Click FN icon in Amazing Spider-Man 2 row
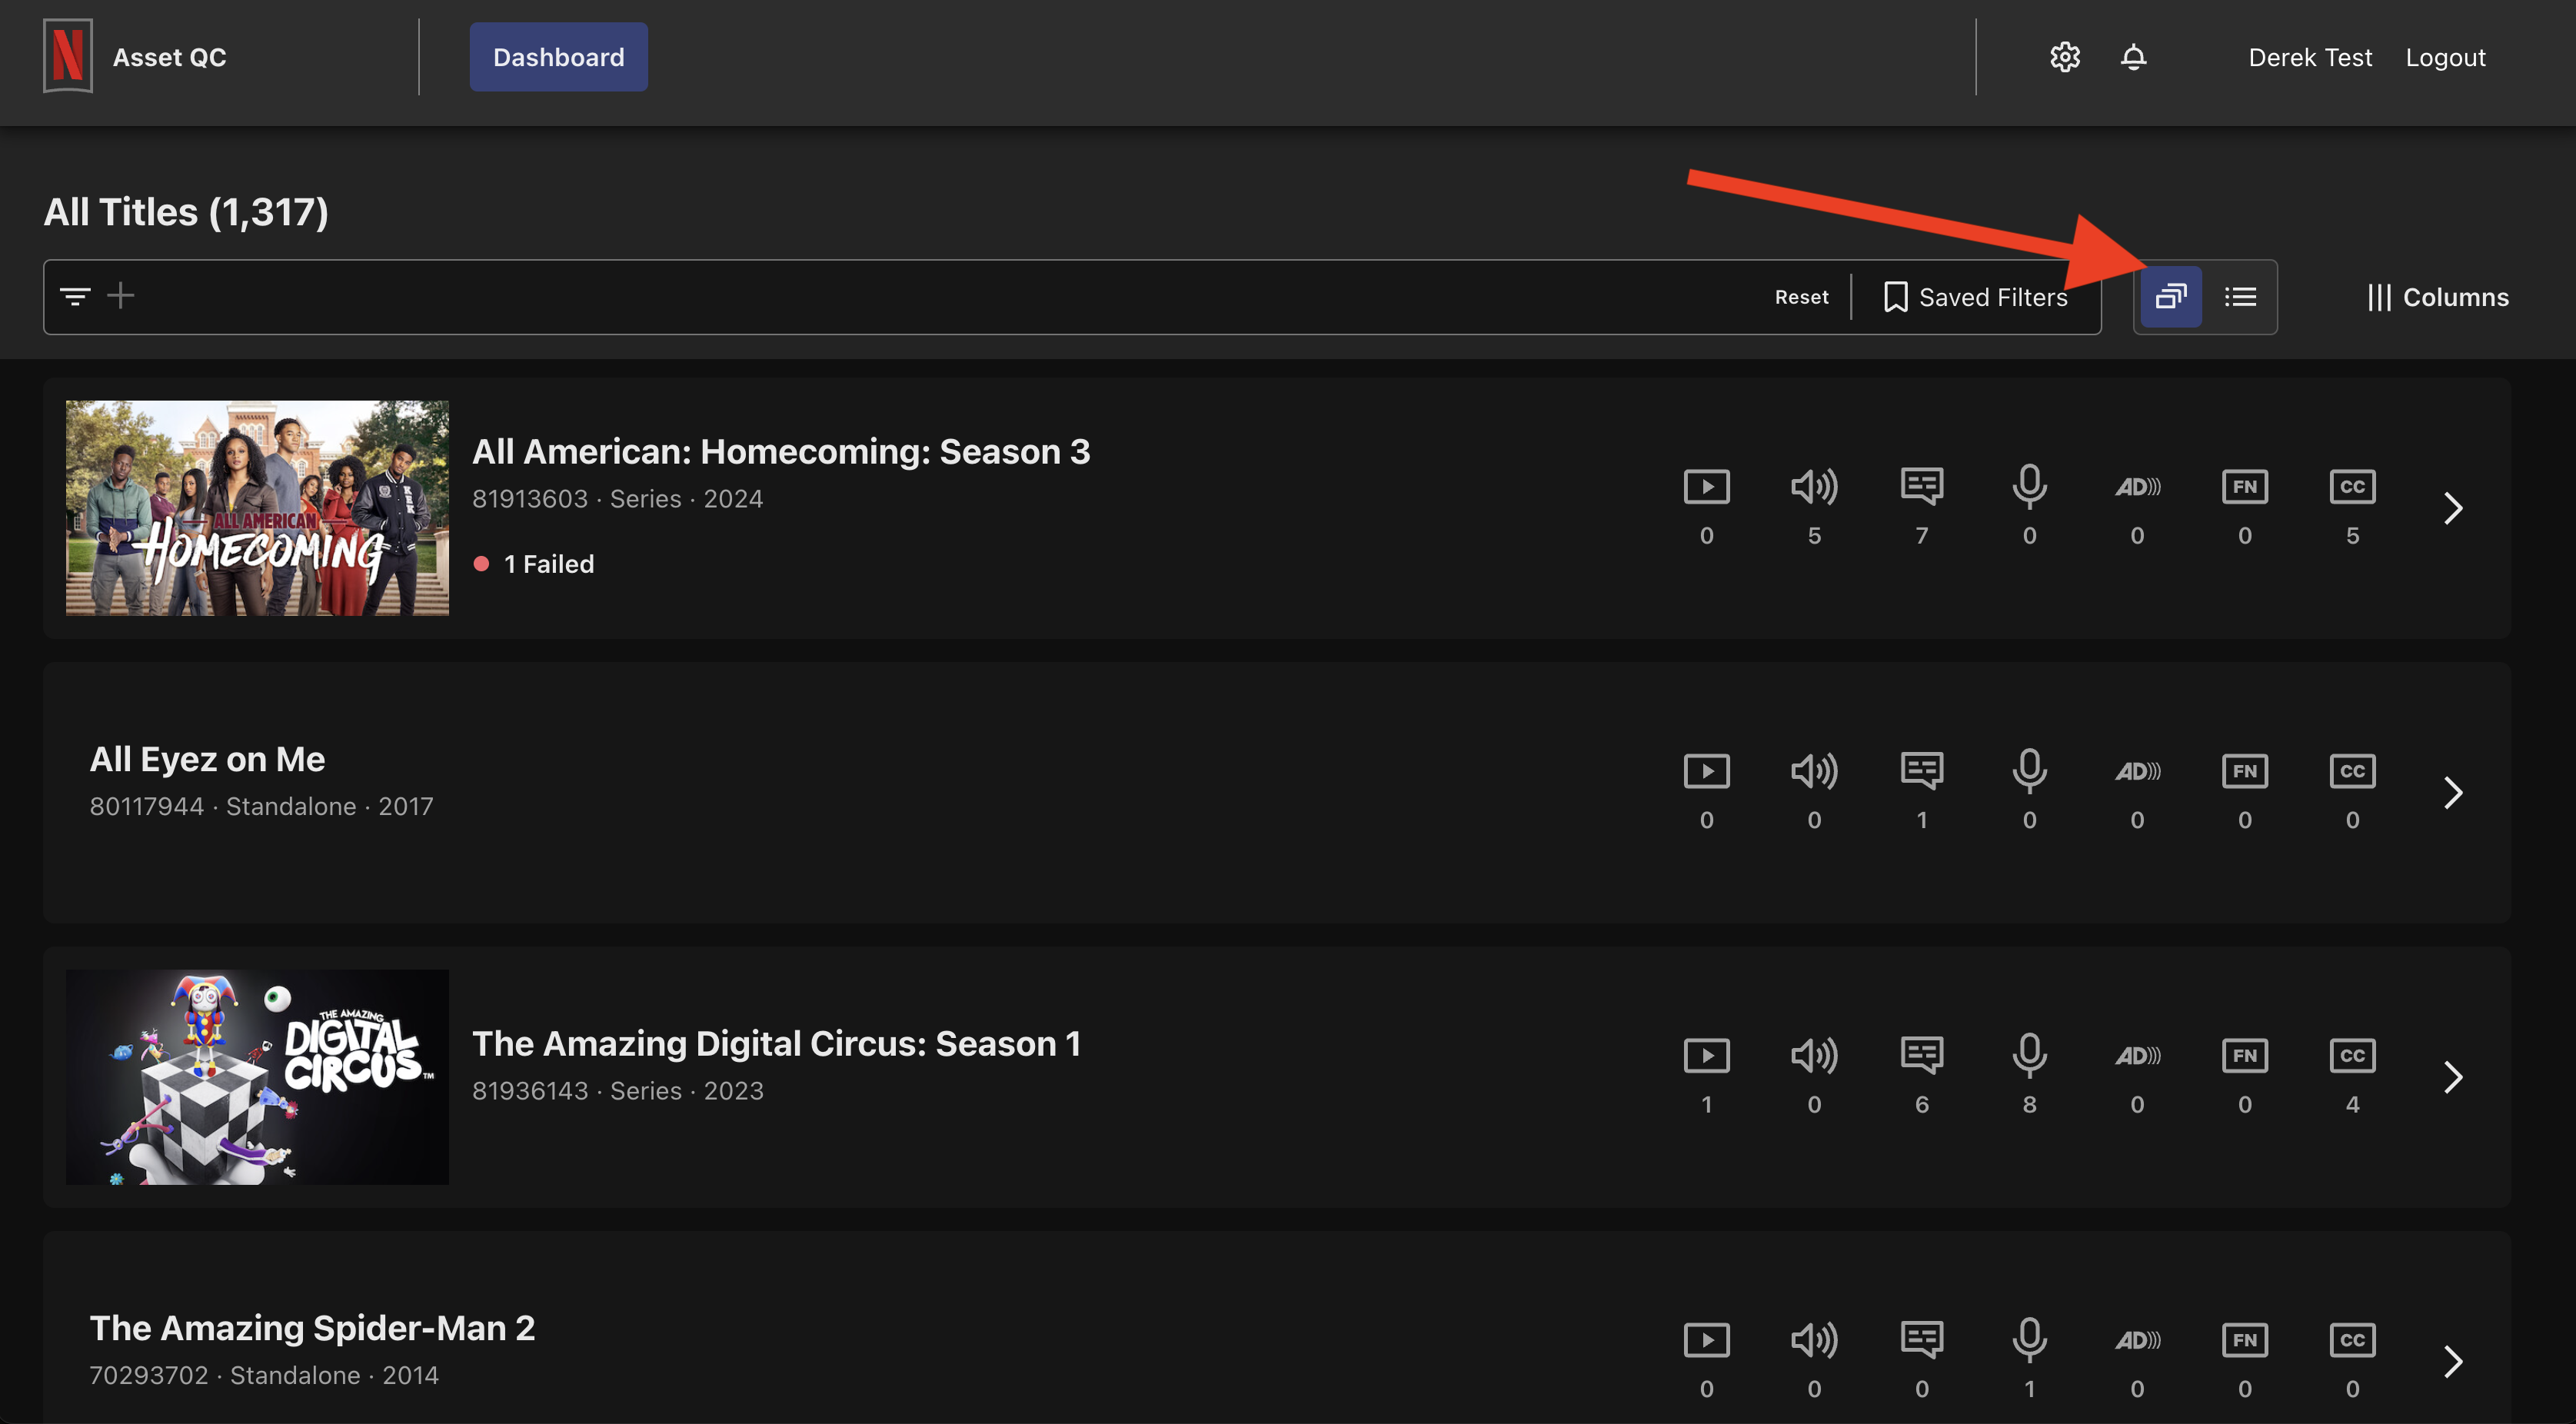The image size is (2576, 1424). click(2244, 1340)
